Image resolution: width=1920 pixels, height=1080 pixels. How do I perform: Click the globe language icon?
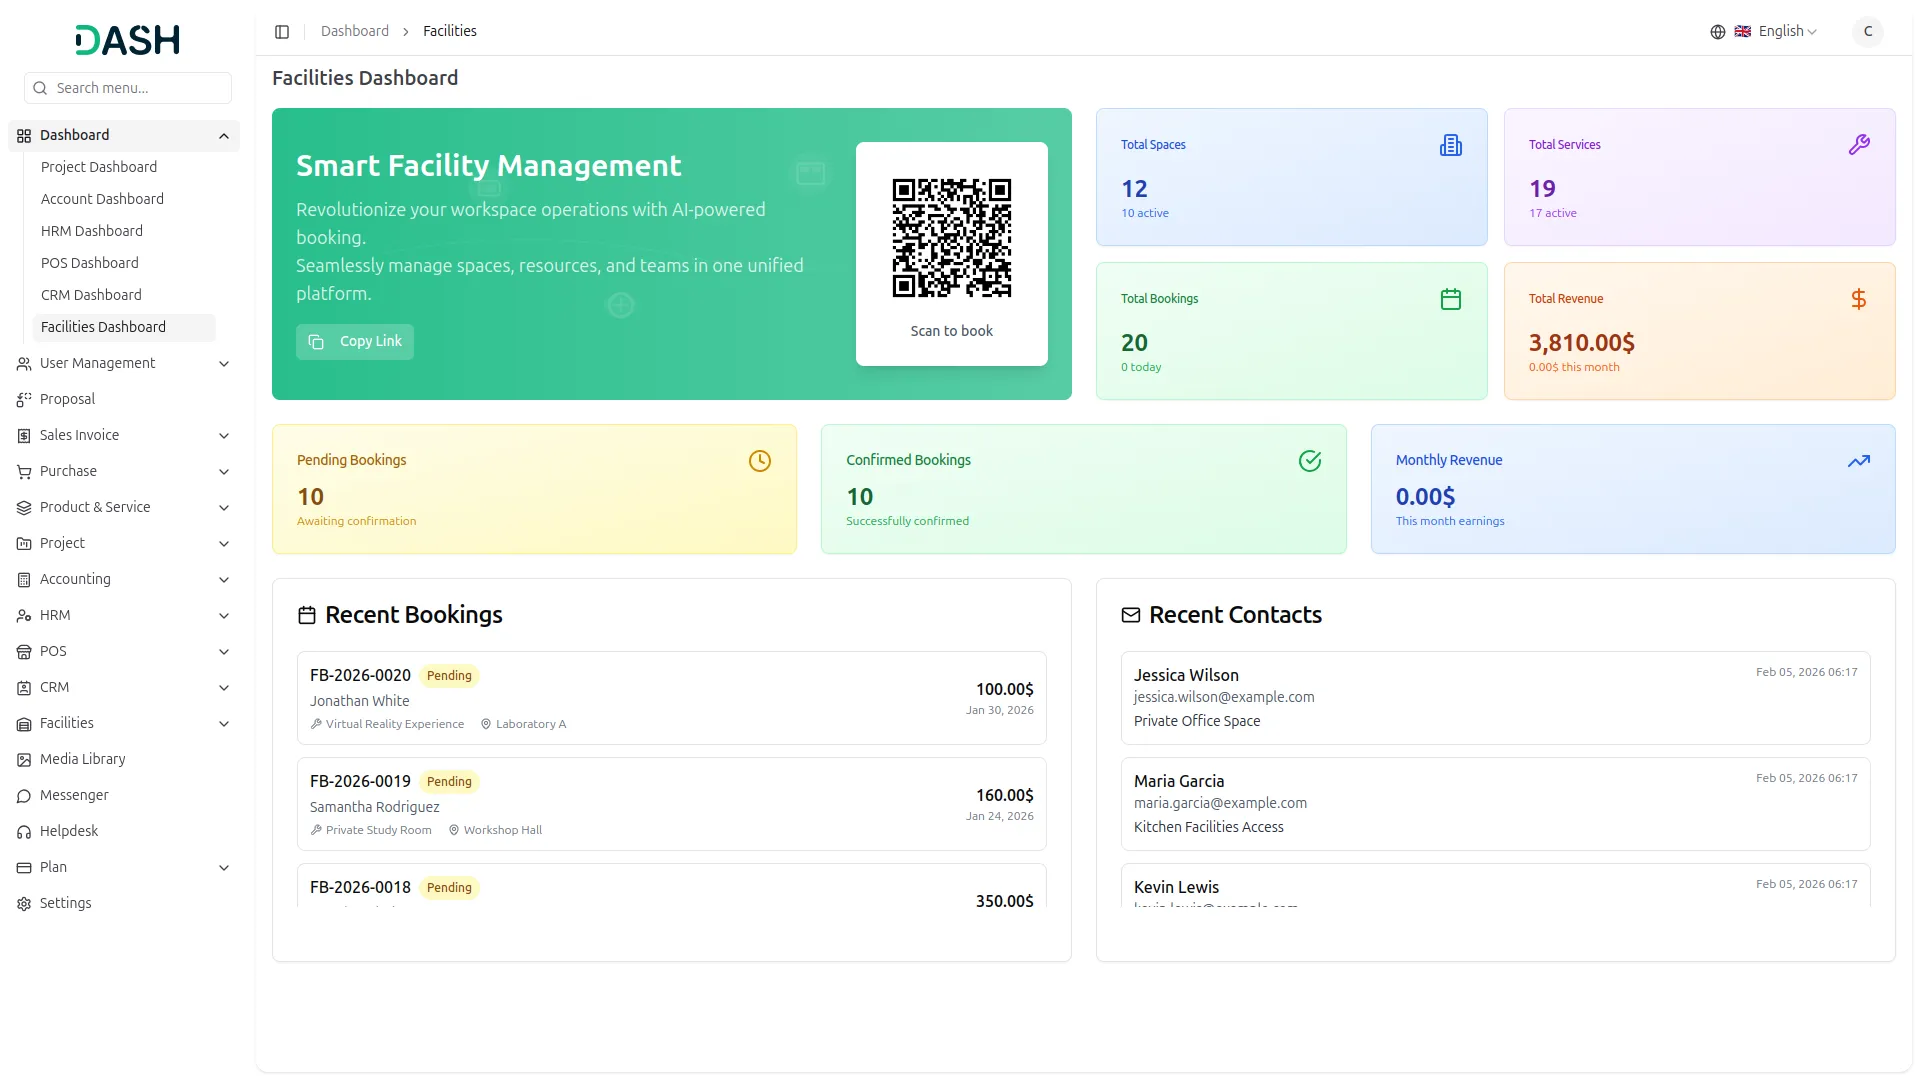tap(1717, 32)
